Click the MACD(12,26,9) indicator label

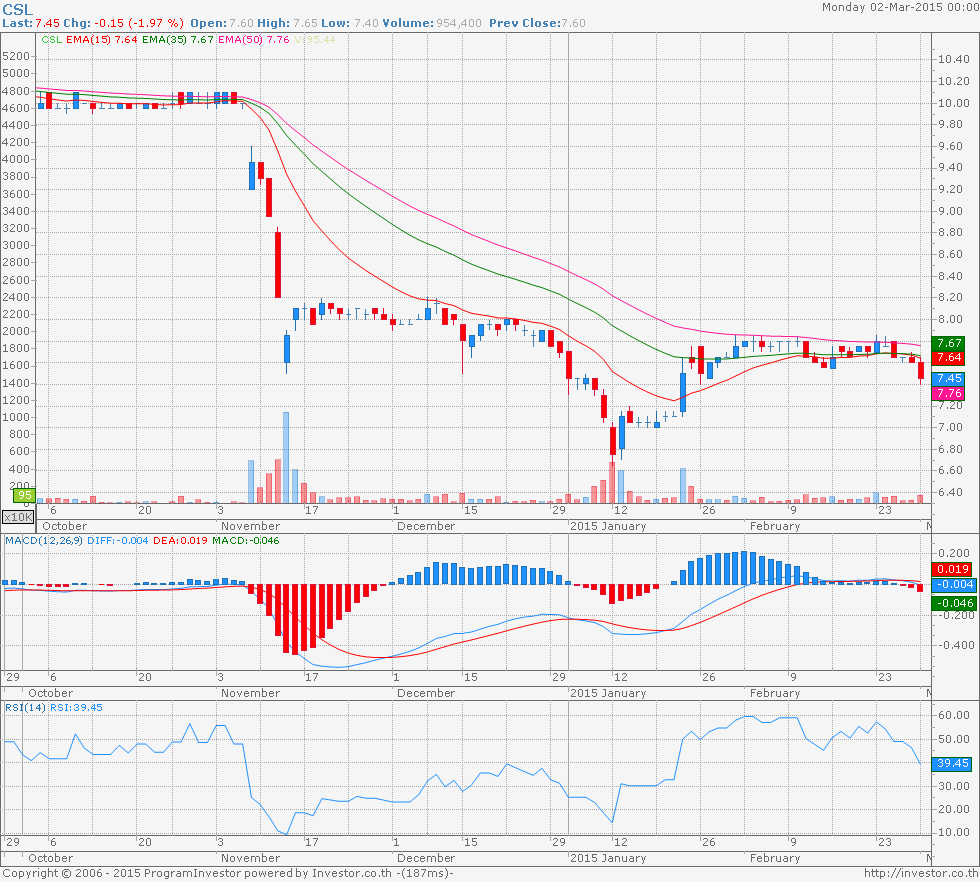(44, 541)
